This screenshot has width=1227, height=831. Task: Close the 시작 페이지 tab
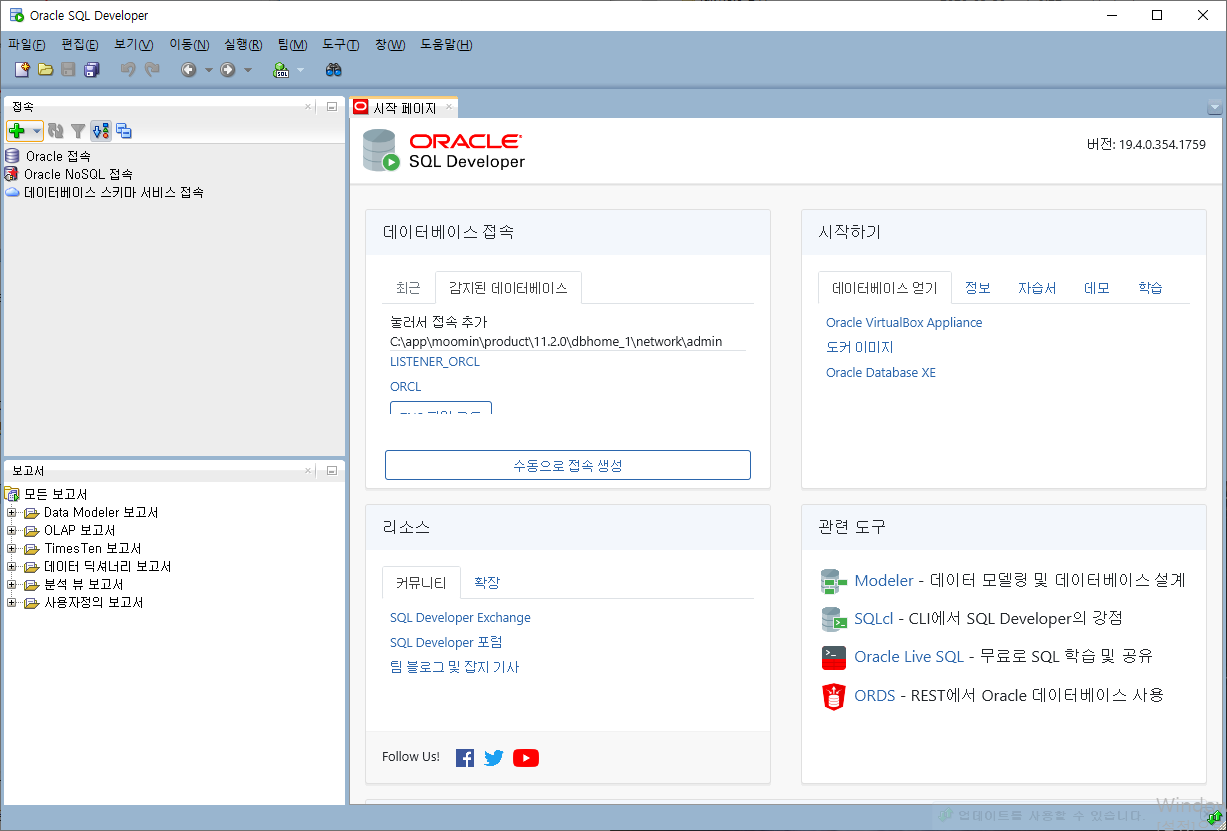pyautogui.click(x=449, y=107)
